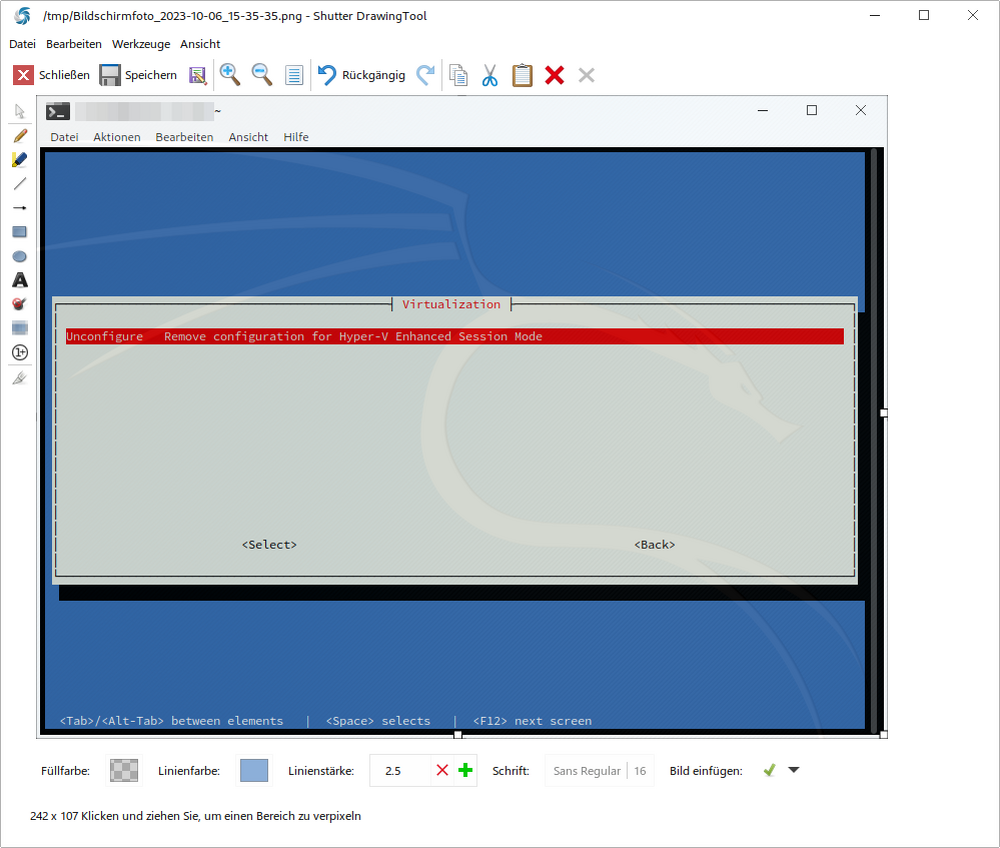Choose the rectangle shape tool
Image resolution: width=1000 pixels, height=848 pixels.
click(20, 232)
